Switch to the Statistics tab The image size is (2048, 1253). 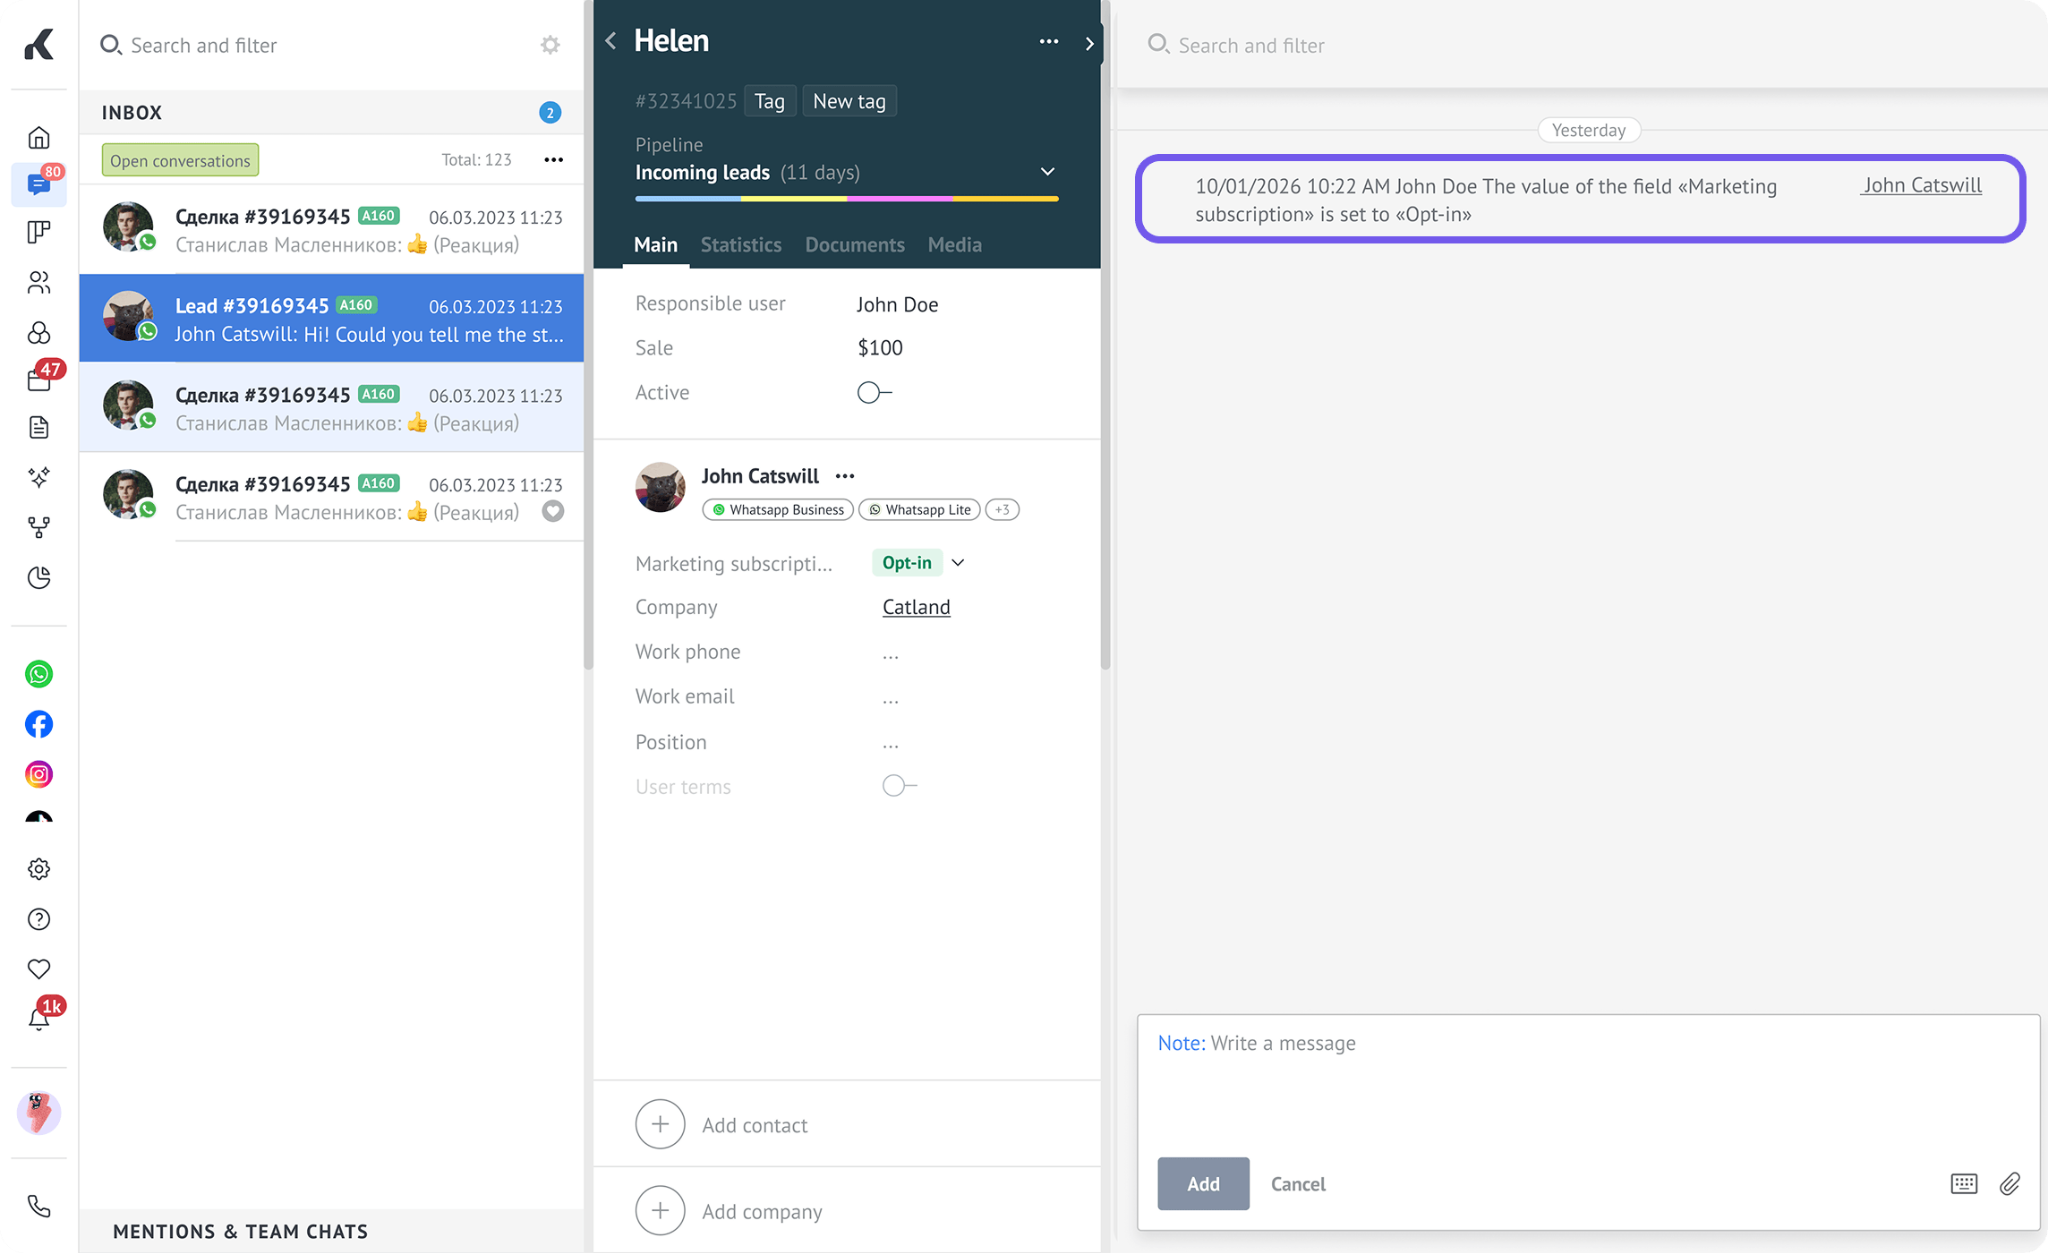coord(741,244)
